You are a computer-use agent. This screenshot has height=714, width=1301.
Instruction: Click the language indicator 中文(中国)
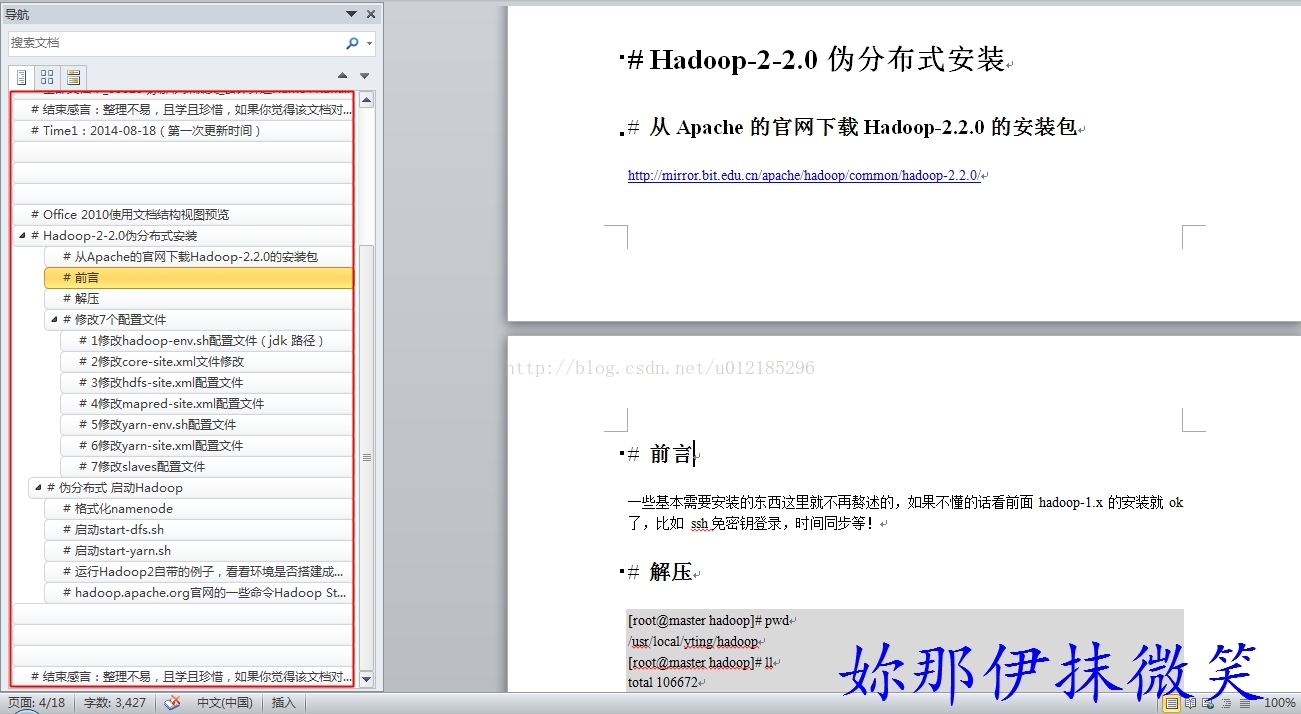[224, 703]
